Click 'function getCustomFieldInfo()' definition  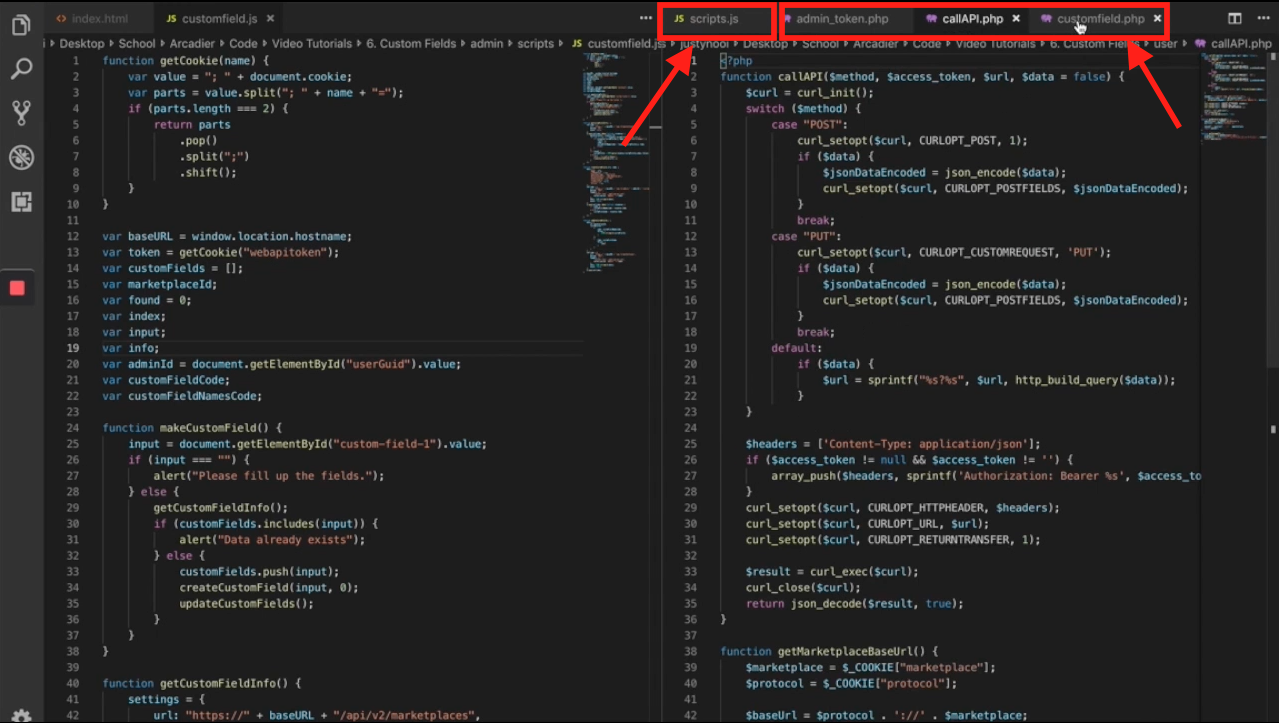click(x=202, y=683)
